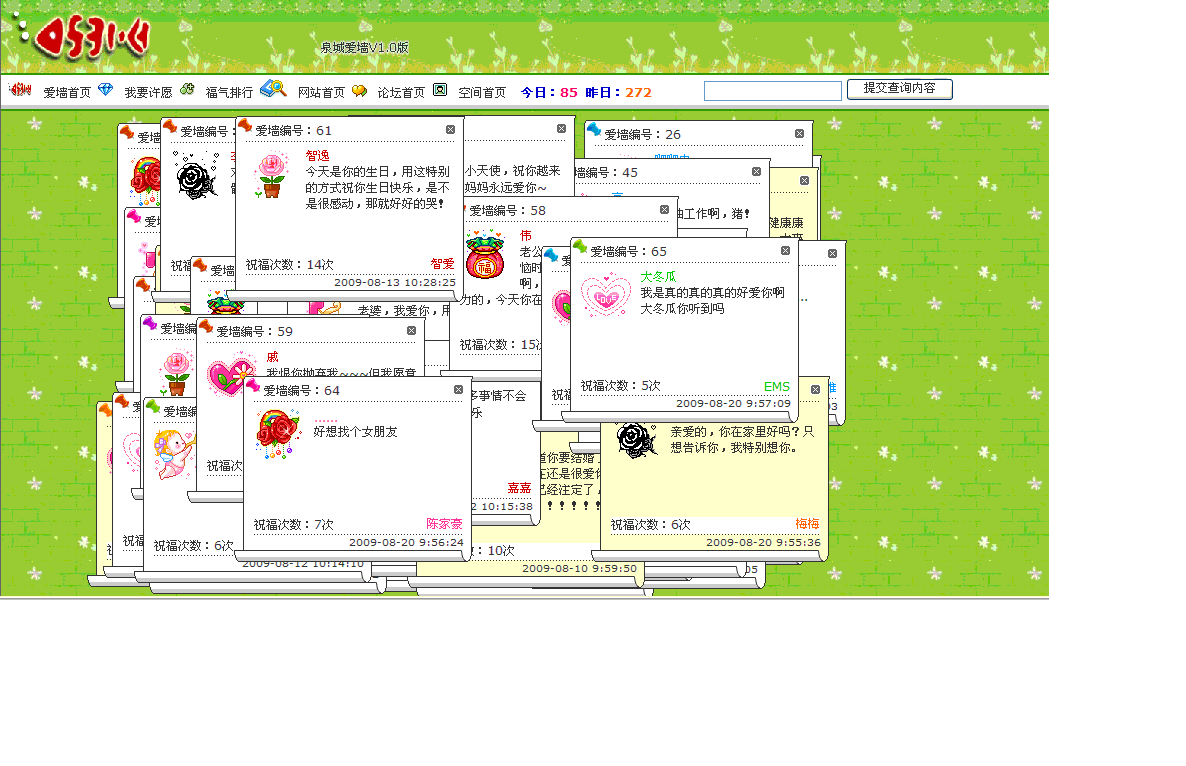Image resolution: width=1186 pixels, height=766 pixels.
Task: Close love wall note number 65
Action: click(x=785, y=250)
